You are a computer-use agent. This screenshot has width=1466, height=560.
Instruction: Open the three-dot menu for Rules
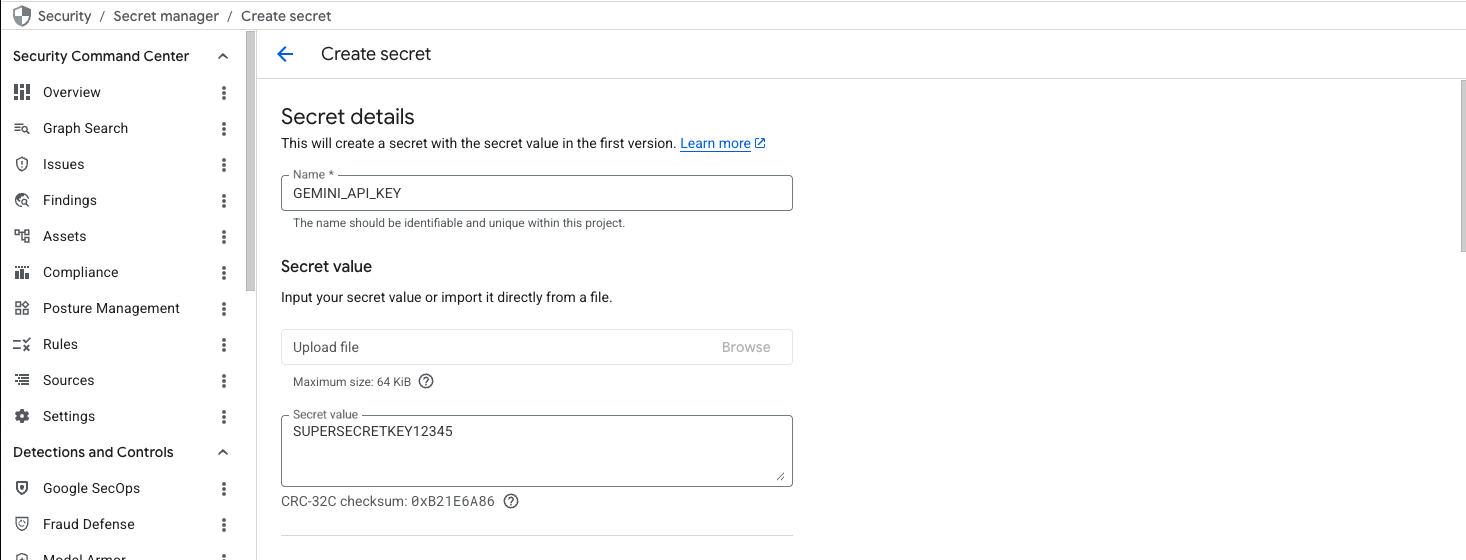(224, 344)
